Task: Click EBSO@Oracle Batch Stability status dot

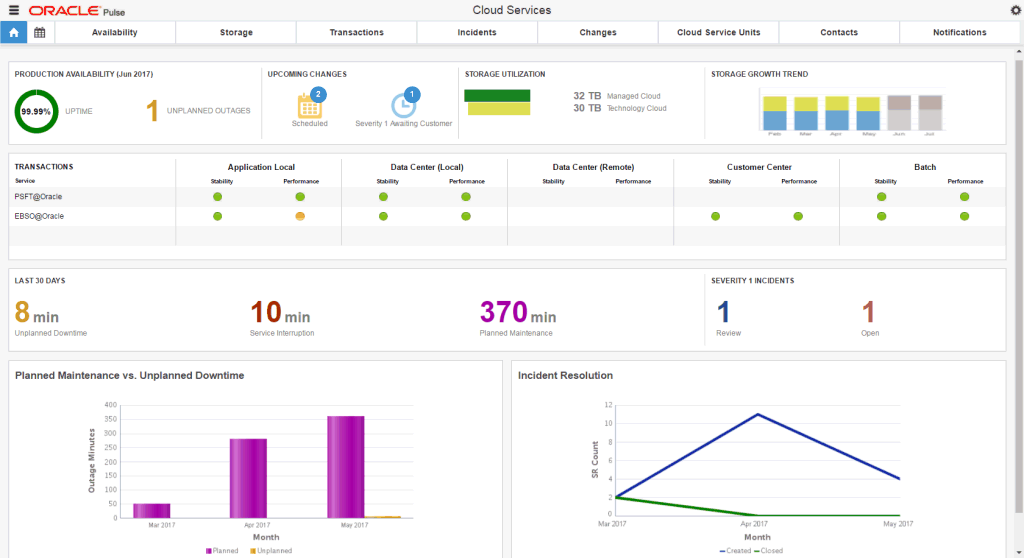Action: click(x=882, y=216)
